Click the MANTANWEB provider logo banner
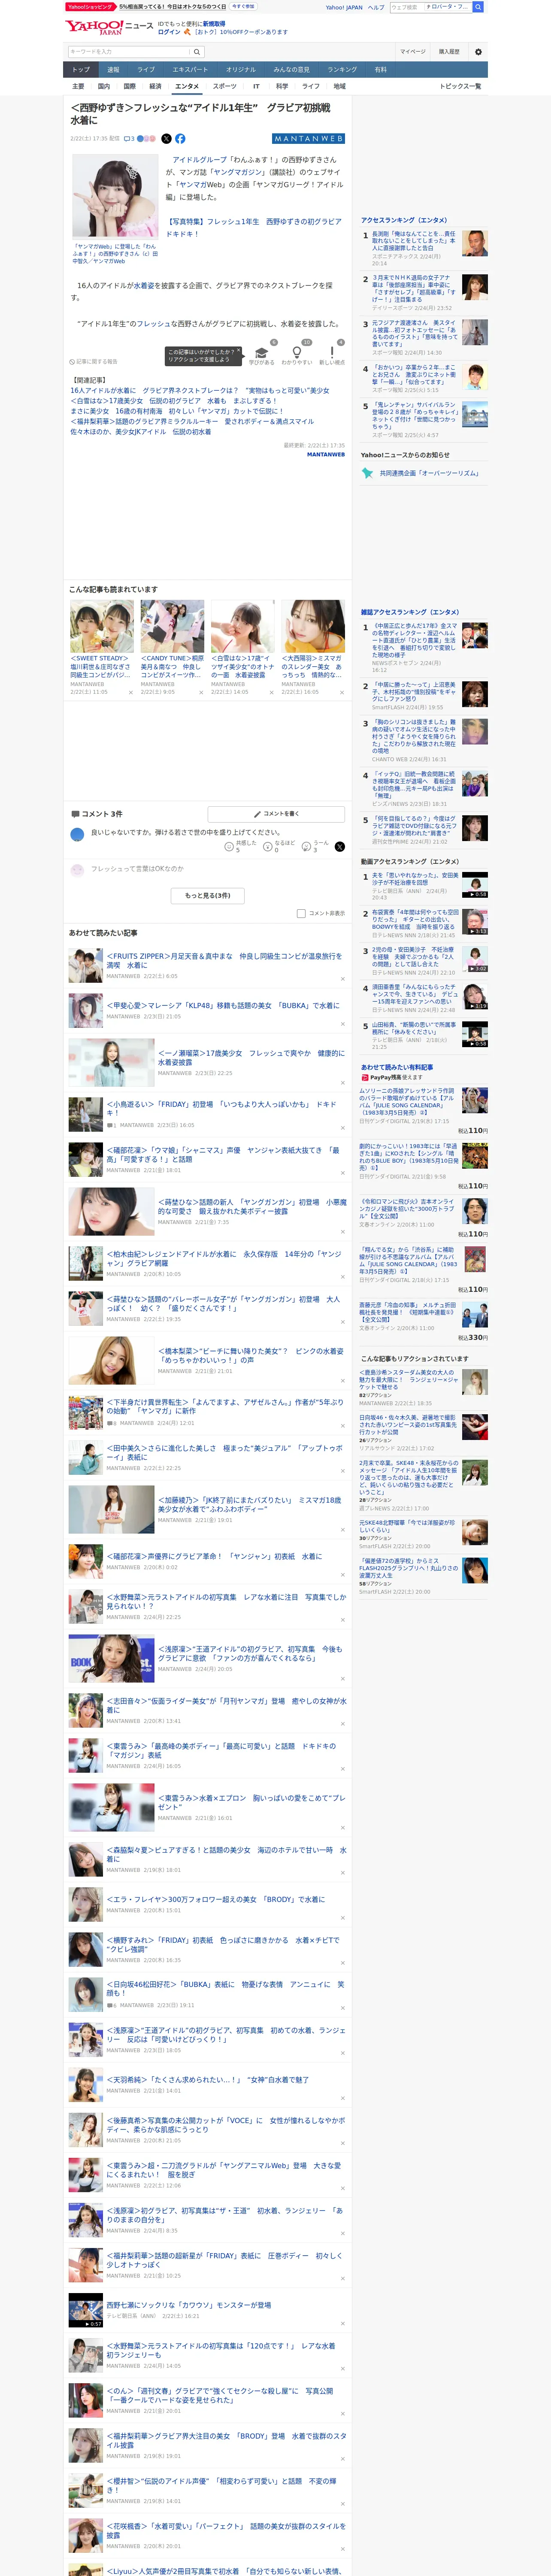 coord(309,139)
